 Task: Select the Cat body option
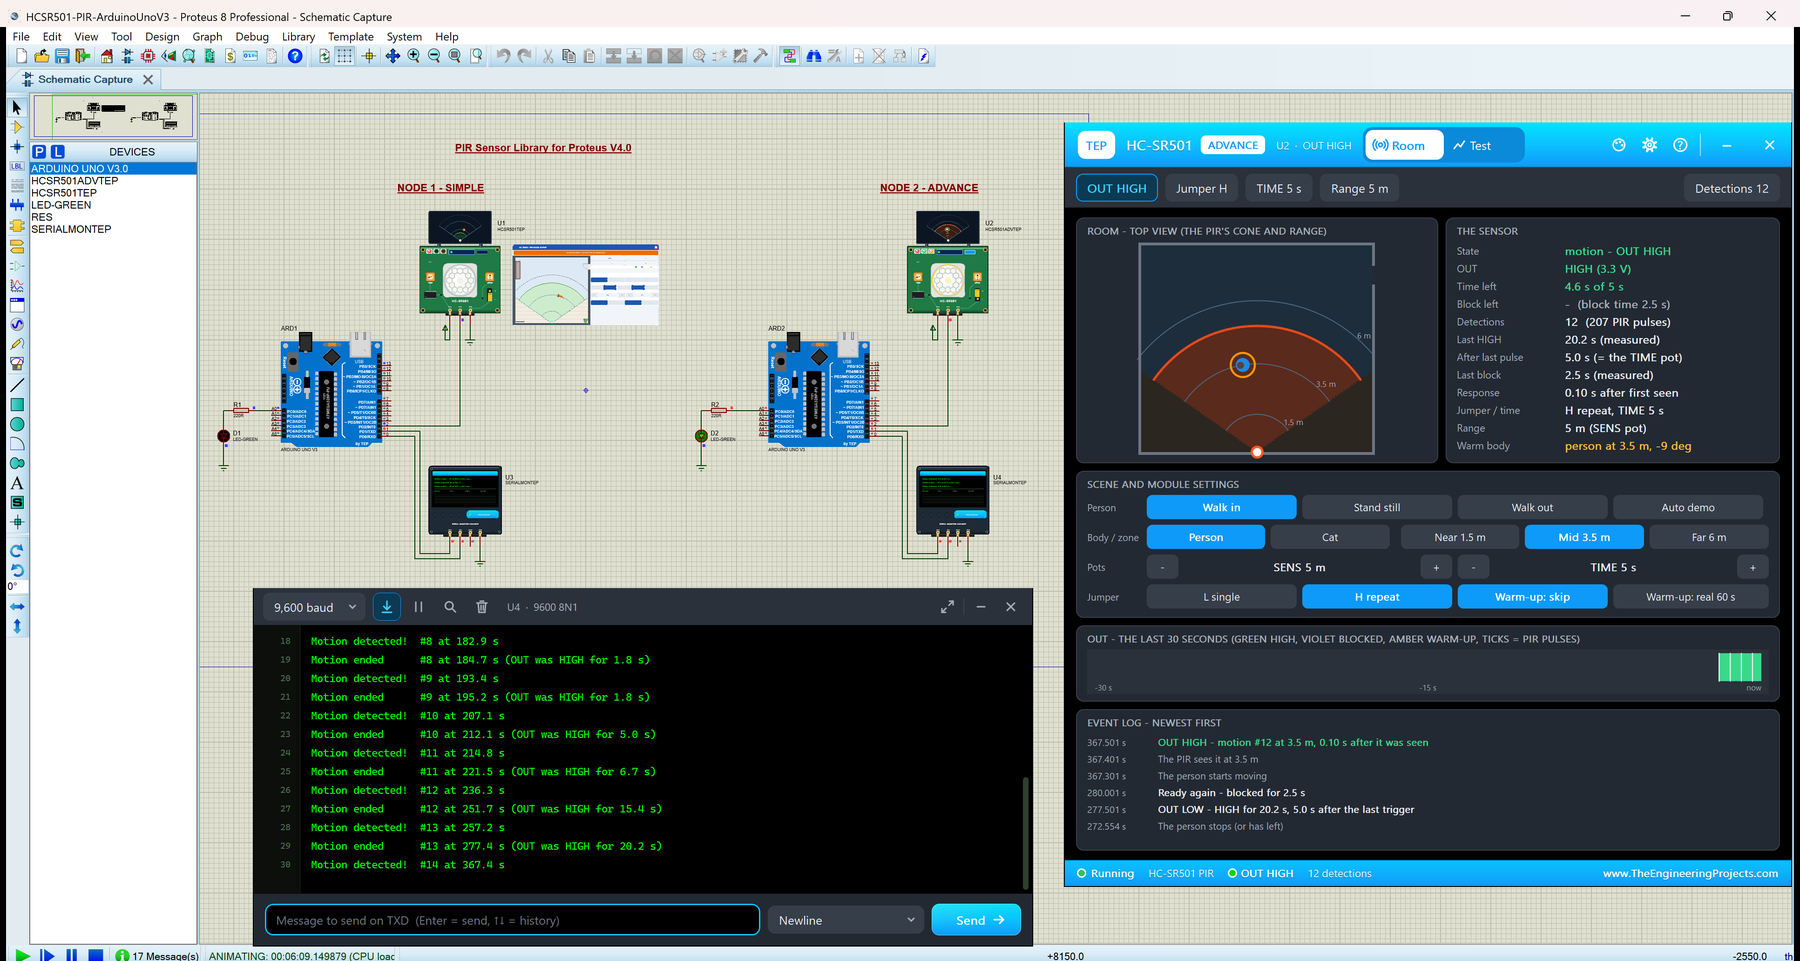click(x=1330, y=537)
